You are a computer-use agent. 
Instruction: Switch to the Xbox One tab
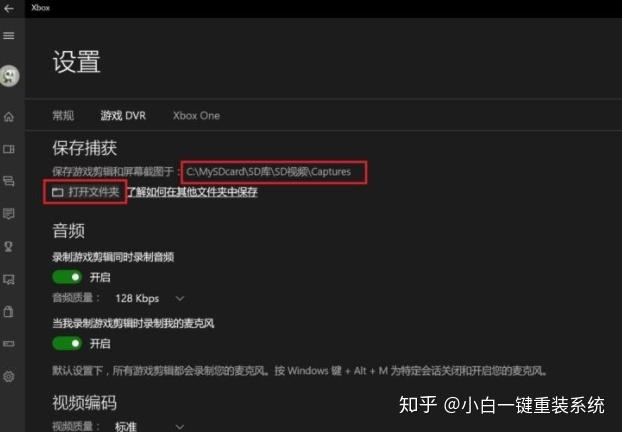coord(196,116)
